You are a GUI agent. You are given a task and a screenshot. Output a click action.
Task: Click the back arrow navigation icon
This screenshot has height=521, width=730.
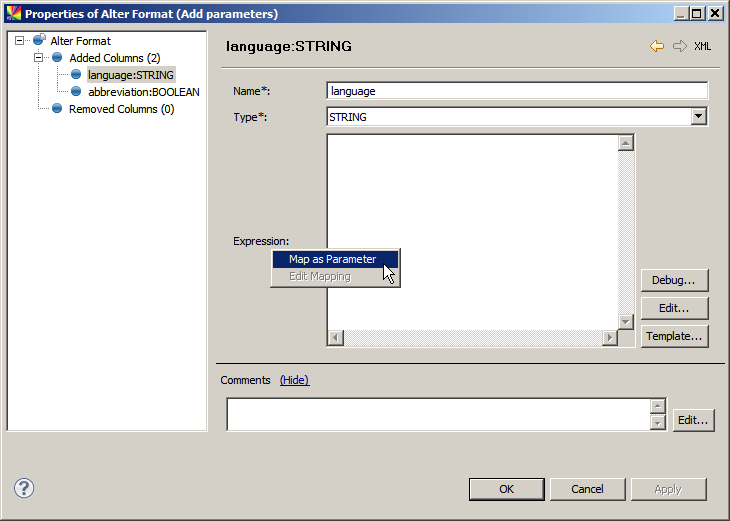(657, 46)
